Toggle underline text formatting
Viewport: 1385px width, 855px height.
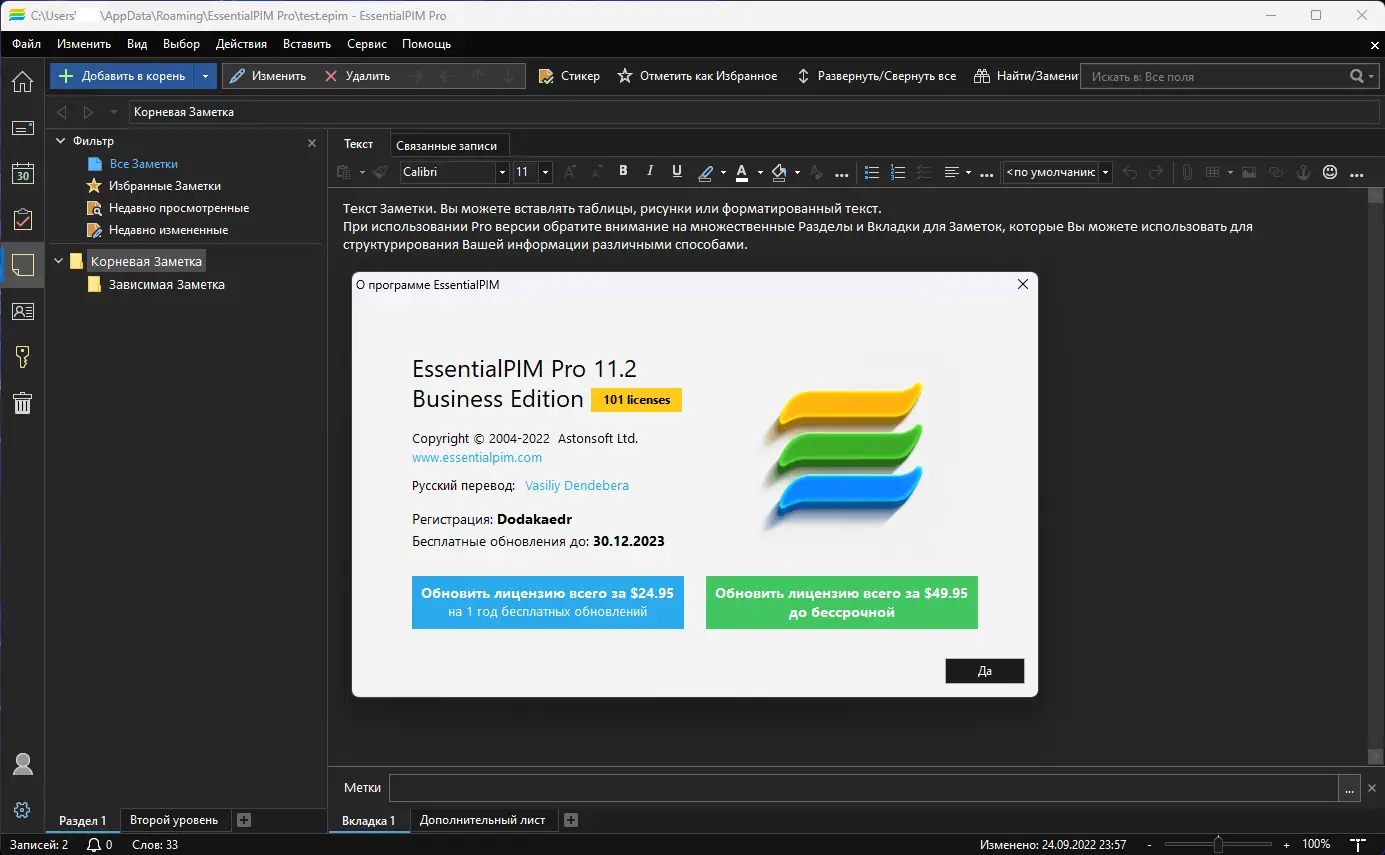point(677,172)
